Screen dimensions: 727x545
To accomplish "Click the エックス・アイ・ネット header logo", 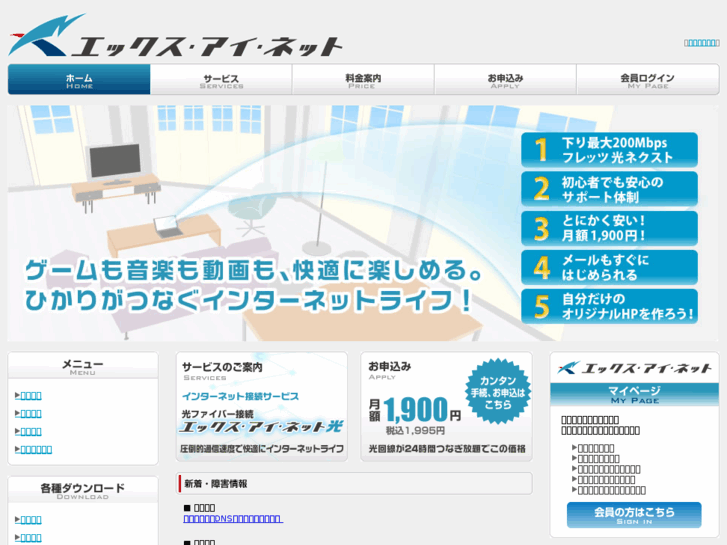I will point(175,36).
